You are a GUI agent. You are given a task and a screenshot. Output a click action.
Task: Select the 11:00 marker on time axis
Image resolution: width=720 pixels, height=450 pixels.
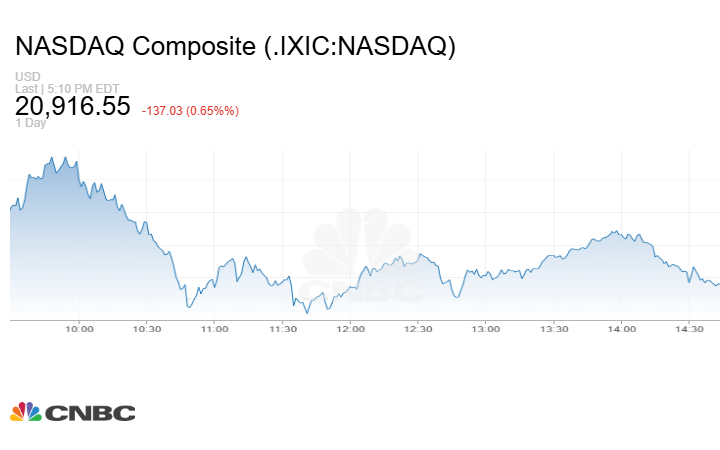click(x=215, y=328)
